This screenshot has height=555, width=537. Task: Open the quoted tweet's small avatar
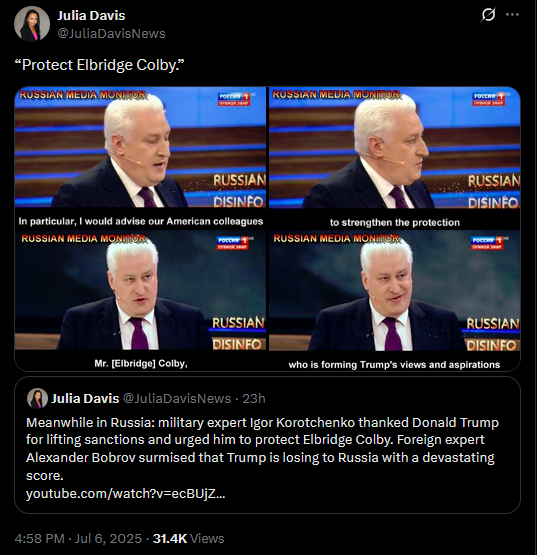click(x=37, y=399)
